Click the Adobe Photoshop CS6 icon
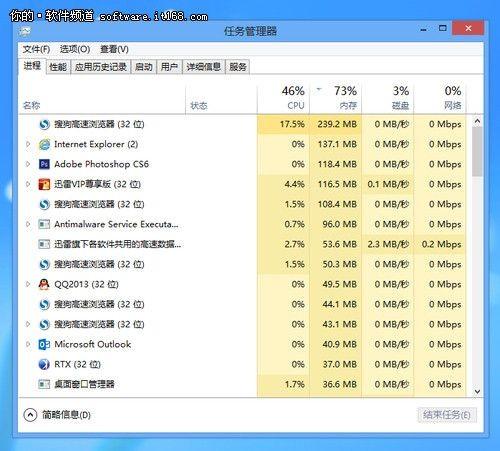Screen dimensions: 500x451 44,164
